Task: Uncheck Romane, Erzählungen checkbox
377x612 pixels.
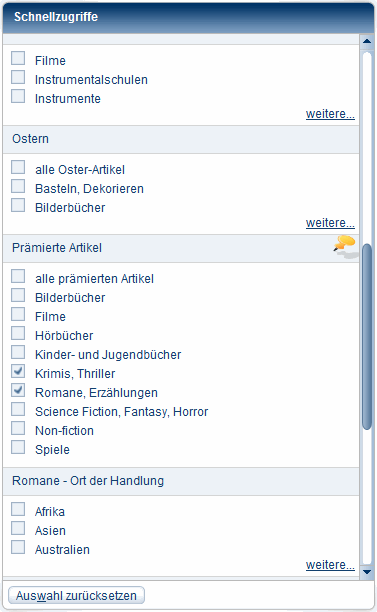Action: pos(18,391)
